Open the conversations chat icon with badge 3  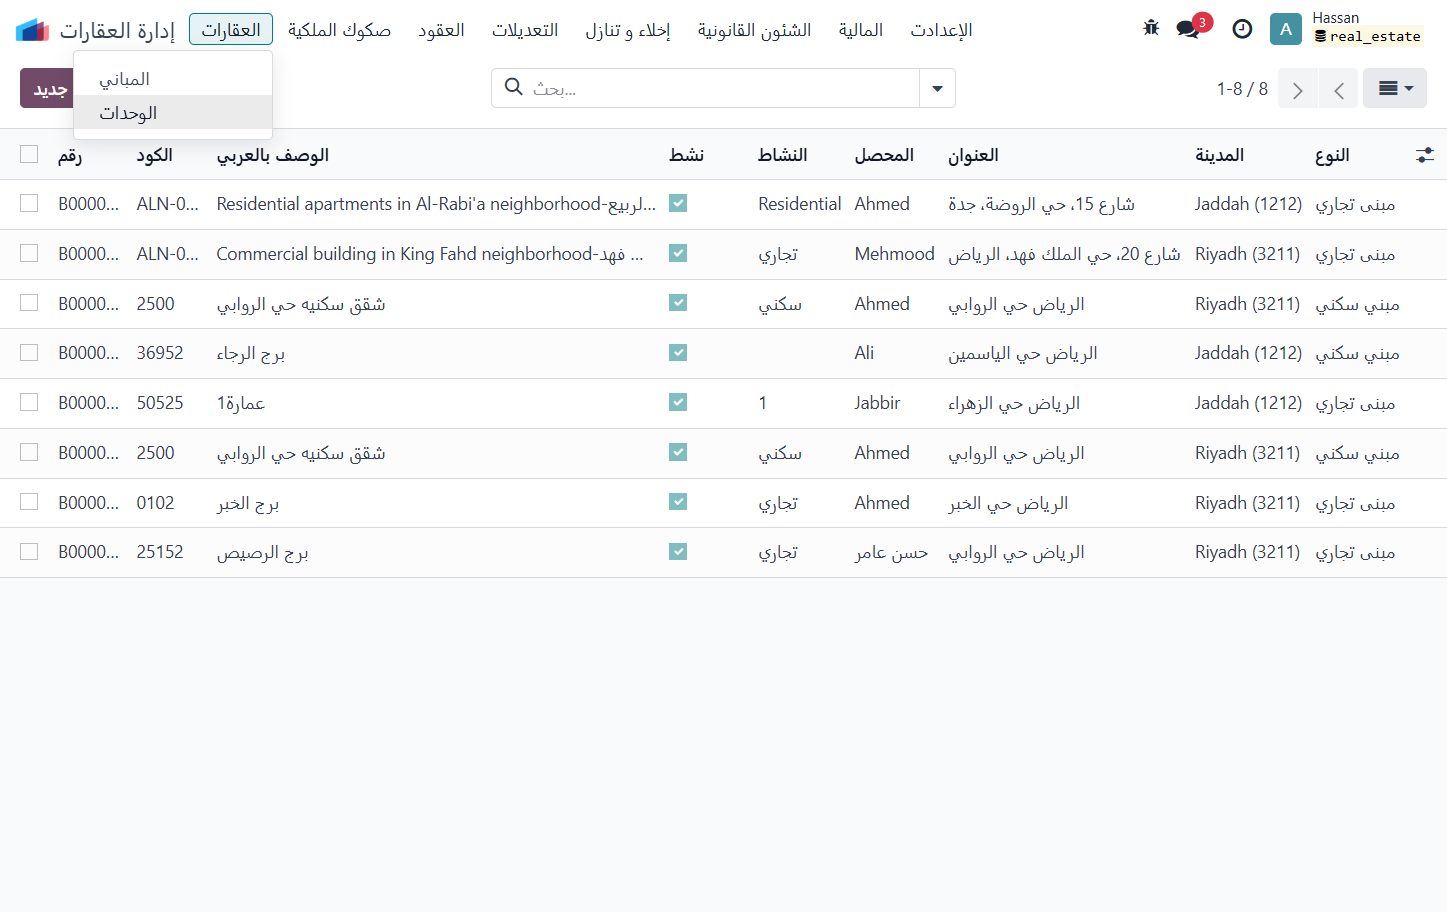[1188, 29]
